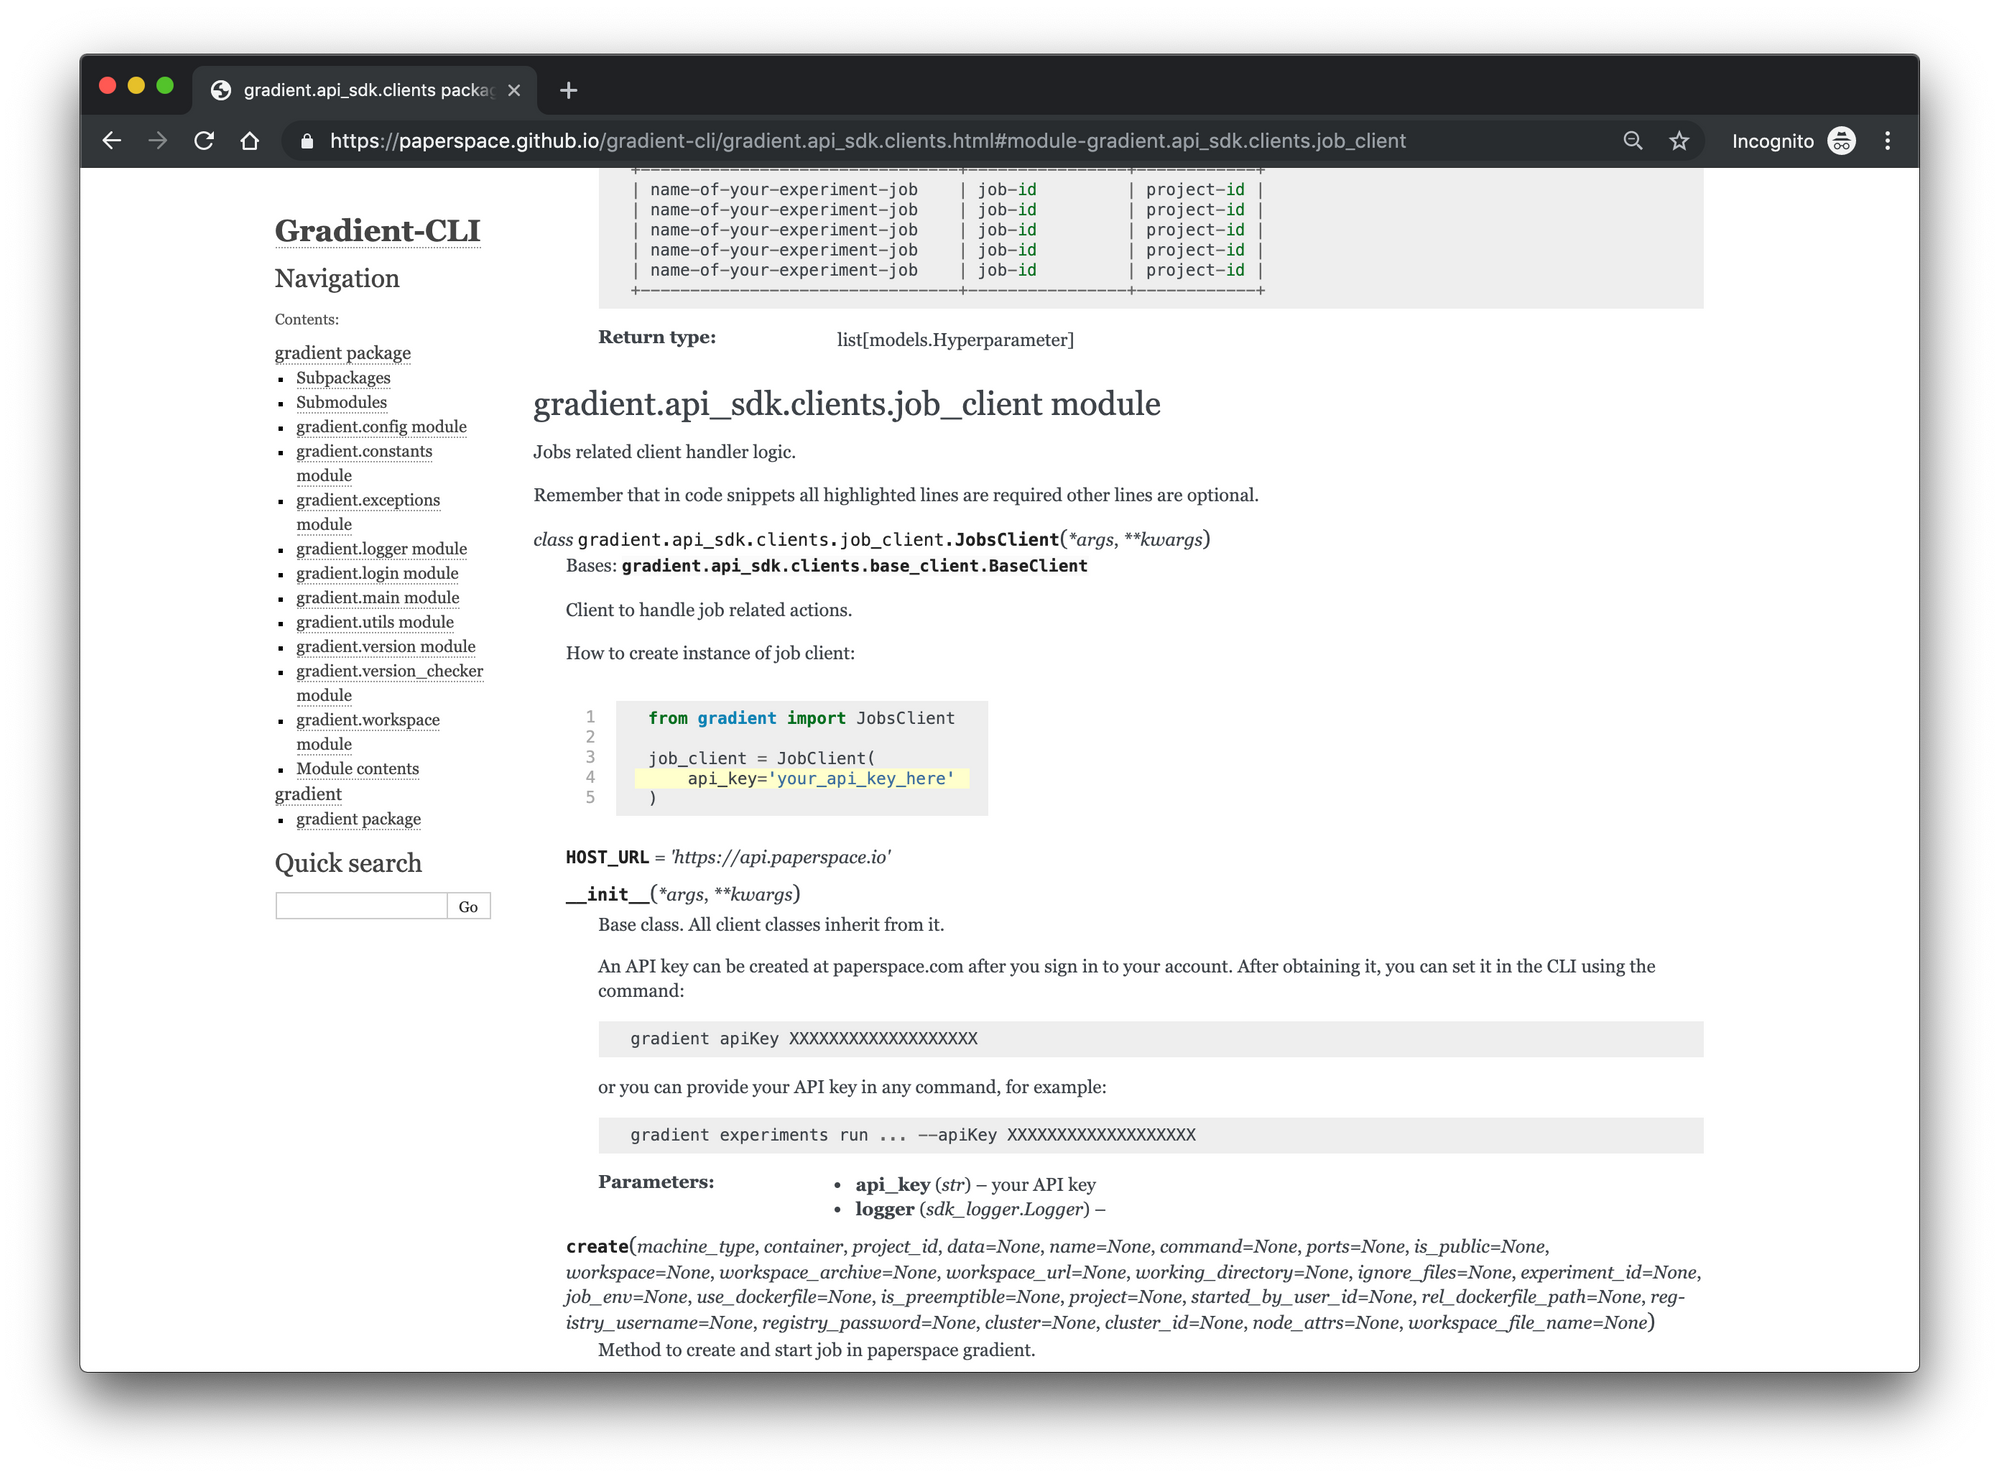Go to the home page icon
The width and height of the screenshot is (2000, 1478).
pos(250,141)
